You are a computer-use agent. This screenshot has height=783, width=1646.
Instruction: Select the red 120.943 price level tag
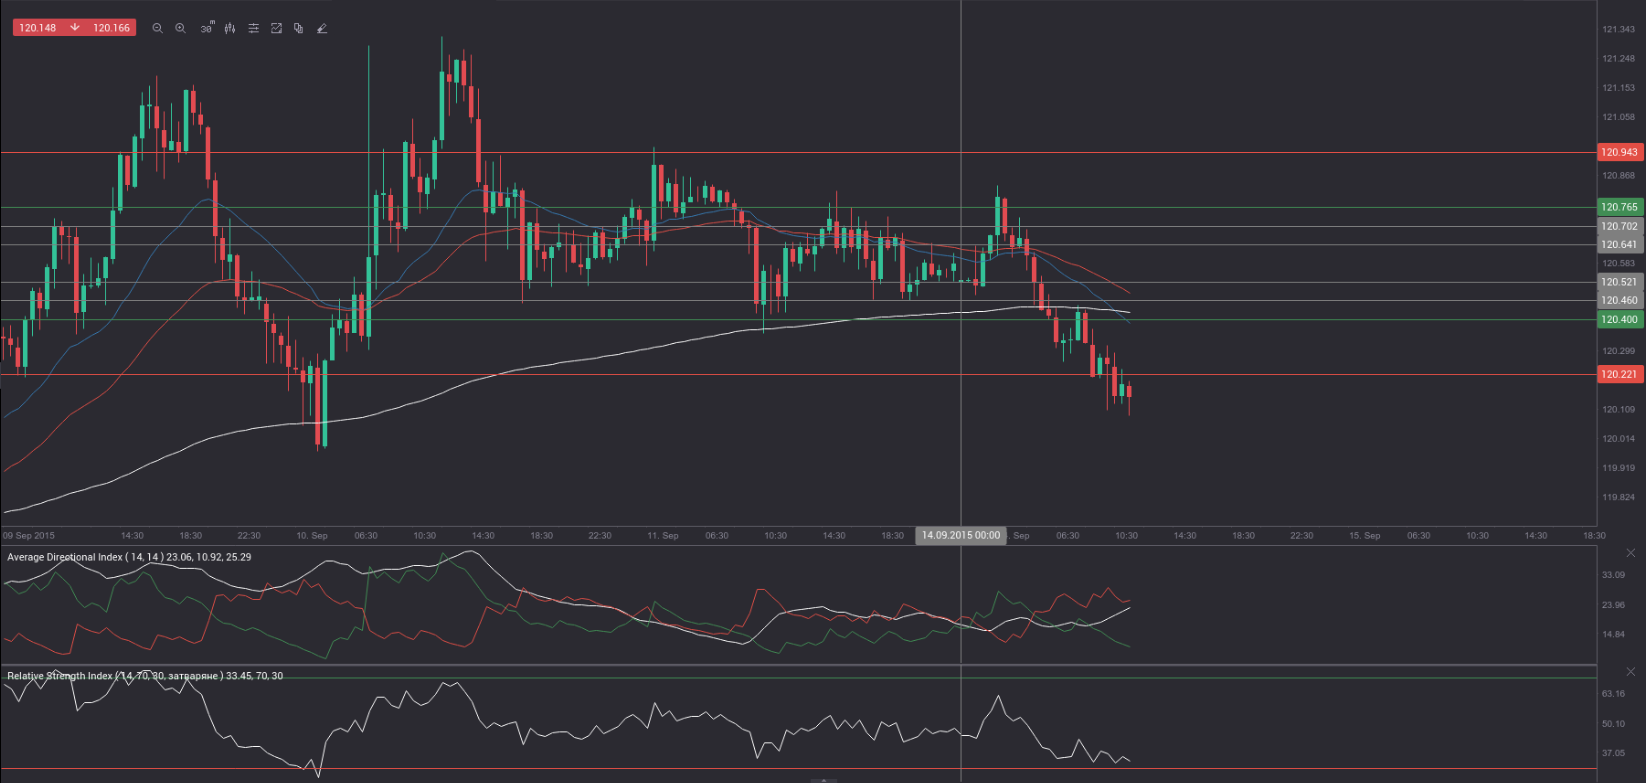1619,152
